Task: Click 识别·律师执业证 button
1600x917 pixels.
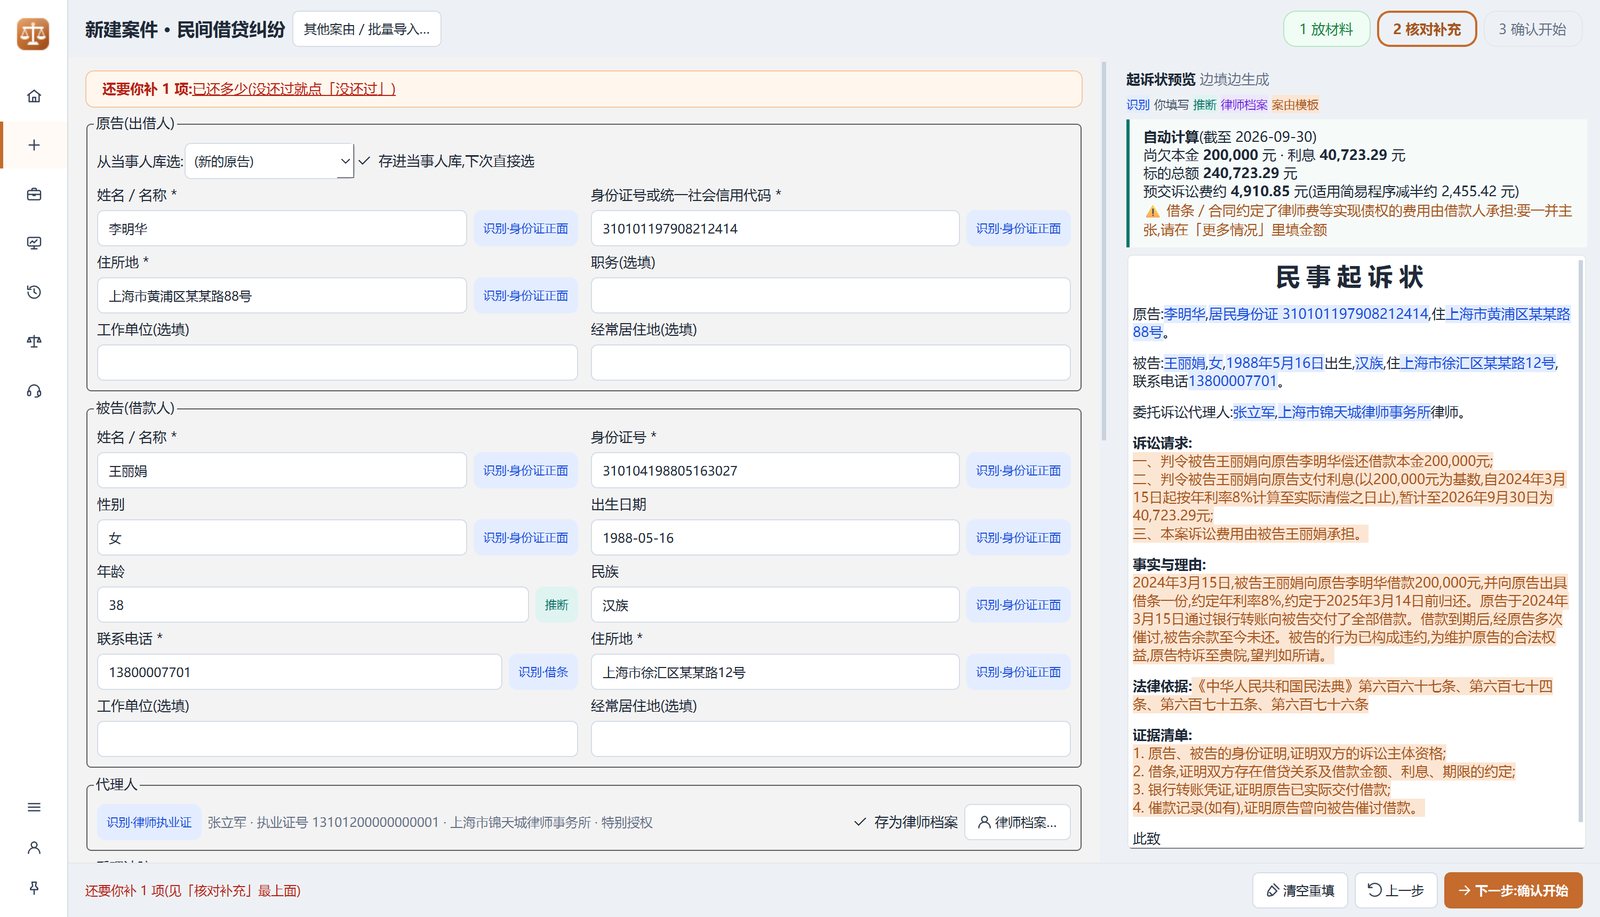Action: tap(149, 822)
